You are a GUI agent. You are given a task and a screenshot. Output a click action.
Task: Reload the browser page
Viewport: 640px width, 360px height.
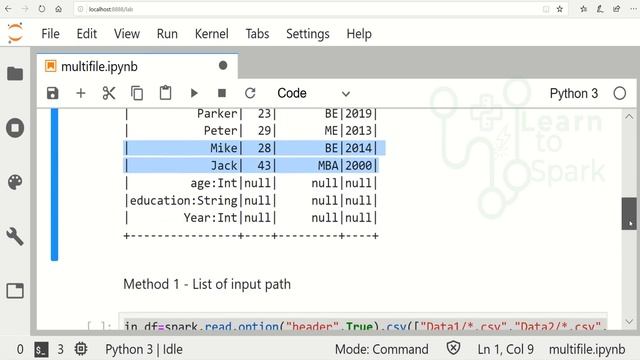[x=42, y=9]
